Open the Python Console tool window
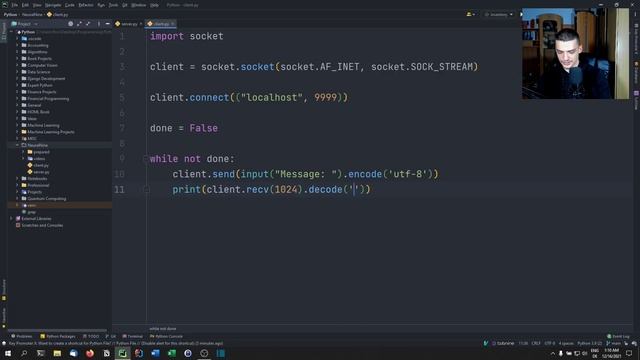 (x=166, y=336)
